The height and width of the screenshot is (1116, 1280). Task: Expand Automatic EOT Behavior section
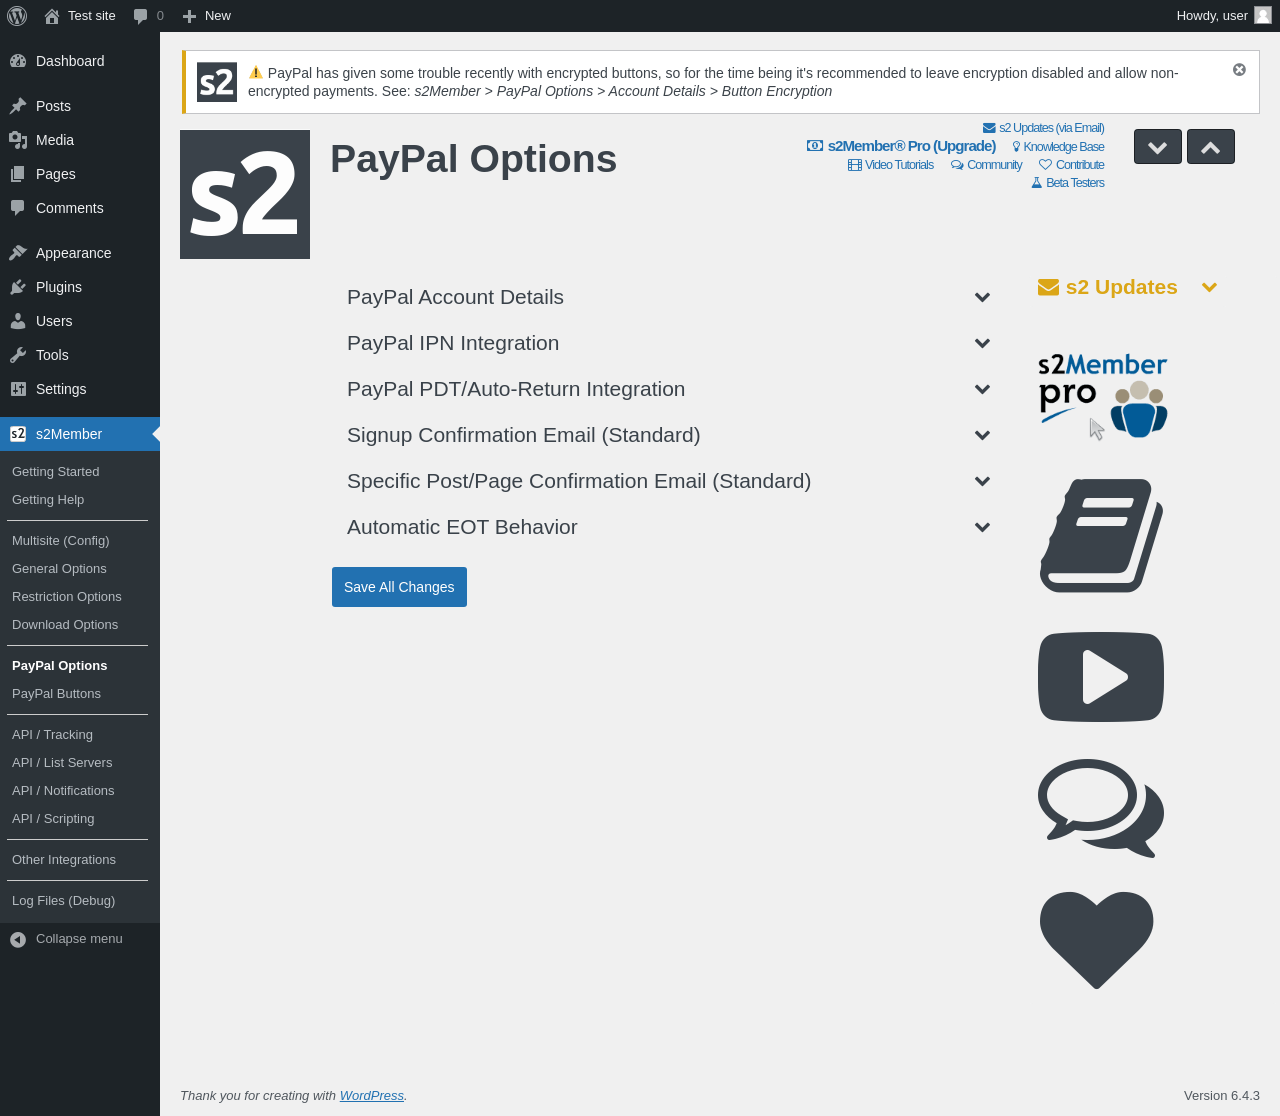[x=668, y=527]
